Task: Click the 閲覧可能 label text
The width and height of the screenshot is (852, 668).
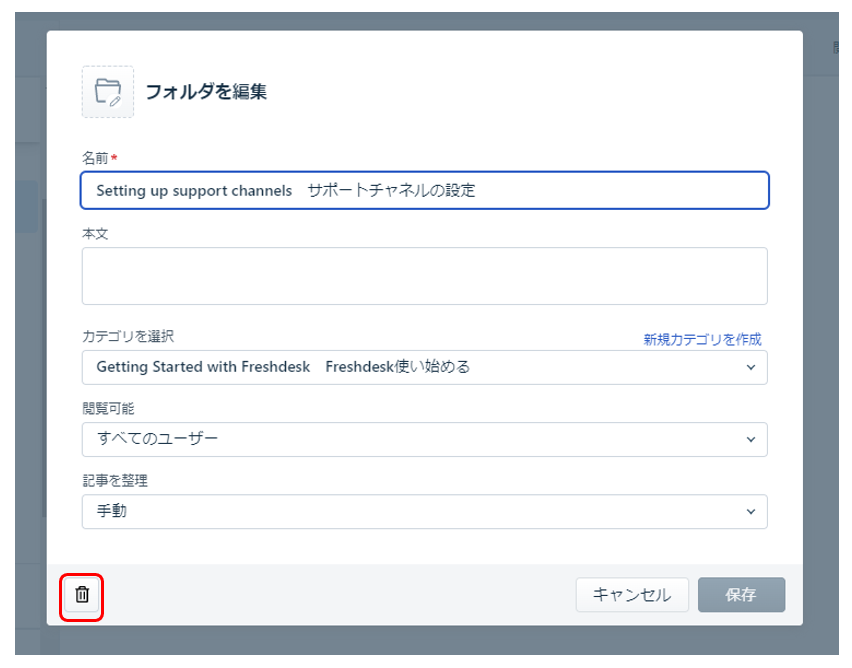Action: click(x=108, y=409)
